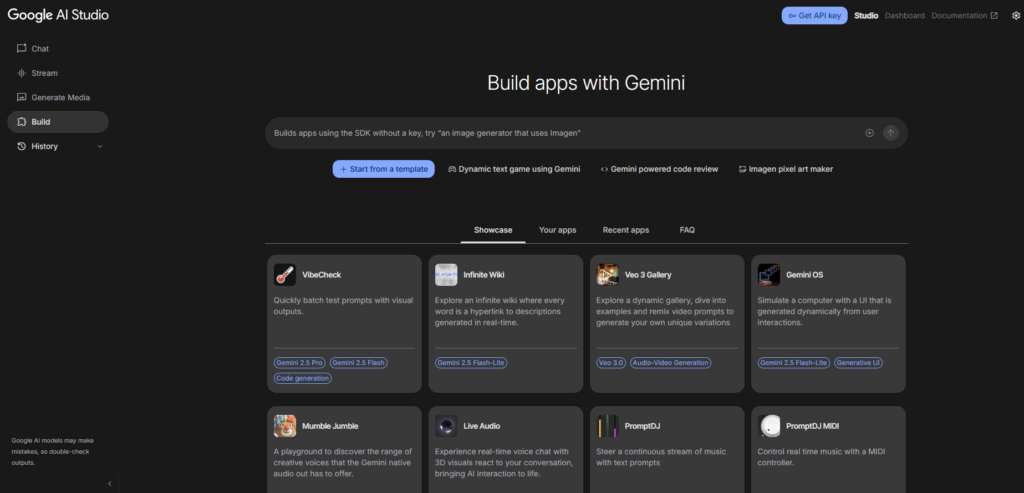Click the Get API key button
Image resolution: width=1024 pixels, height=493 pixels.
(x=814, y=16)
